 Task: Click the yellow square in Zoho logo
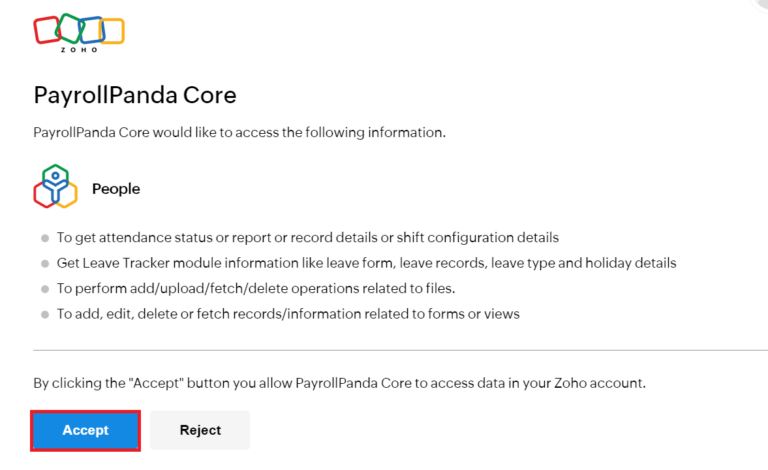[x=113, y=31]
